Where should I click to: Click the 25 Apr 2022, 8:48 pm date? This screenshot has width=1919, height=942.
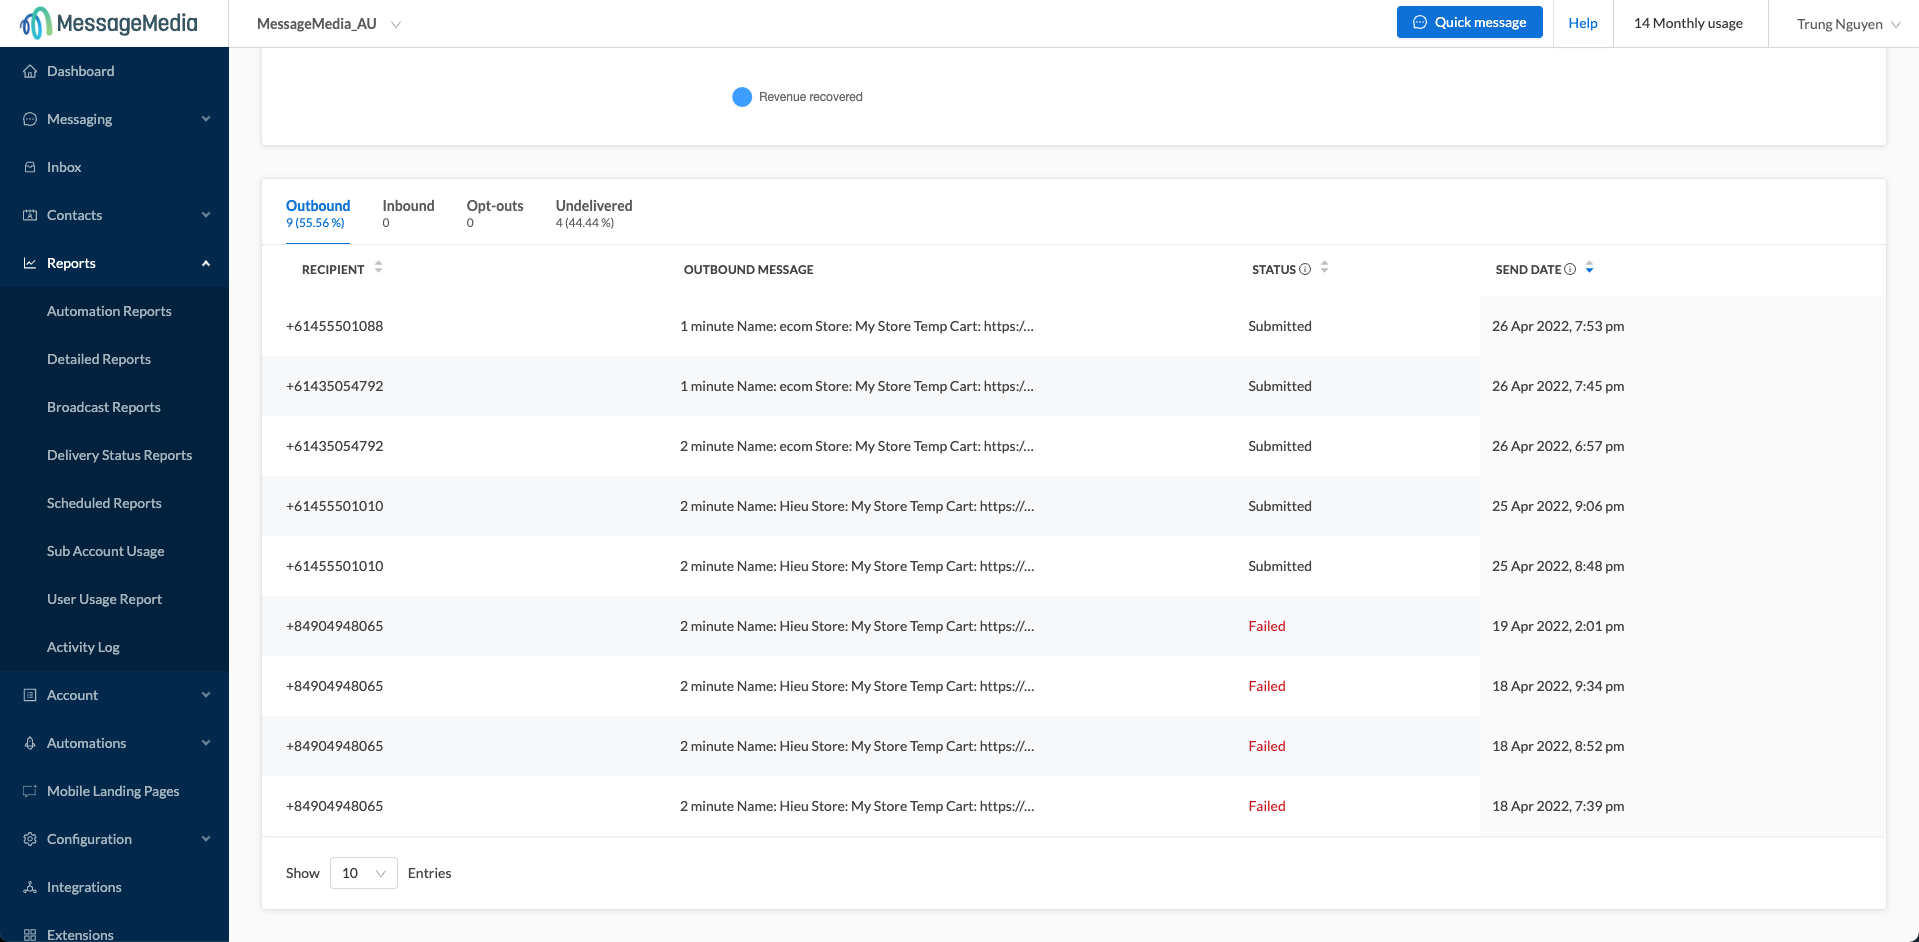point(1558,566)
